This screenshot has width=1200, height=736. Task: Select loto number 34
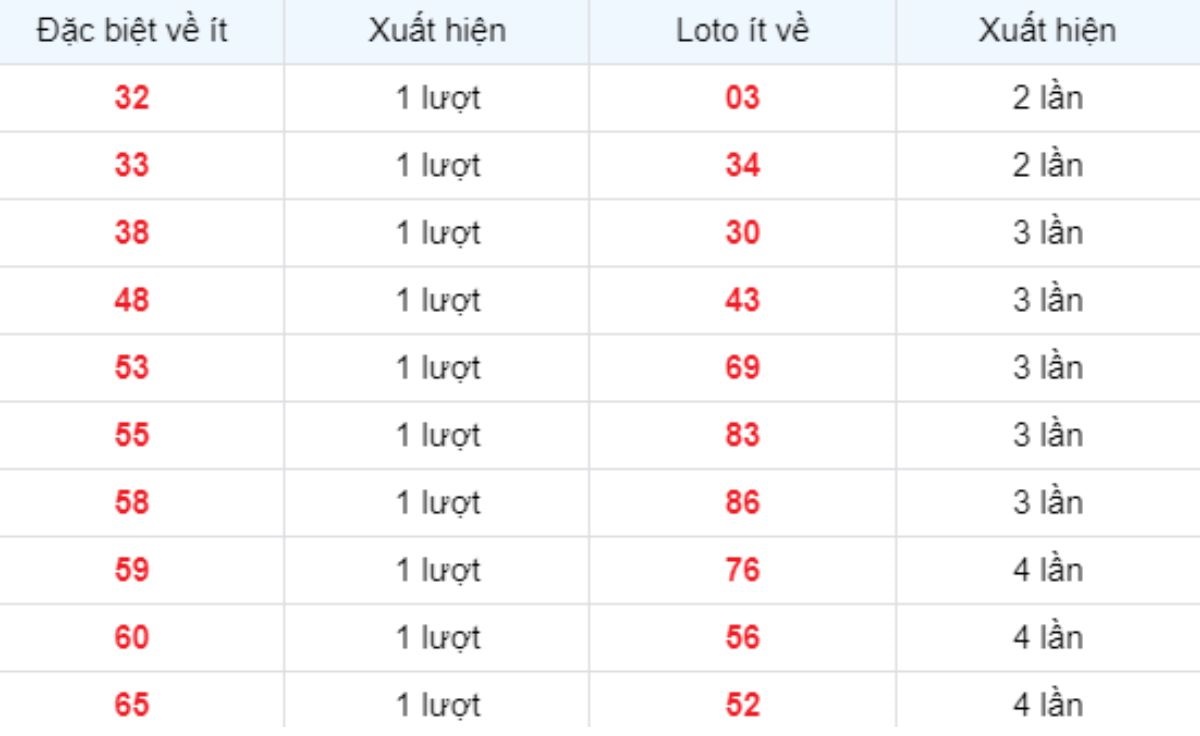pyautogui.click(x=743, y=165)
